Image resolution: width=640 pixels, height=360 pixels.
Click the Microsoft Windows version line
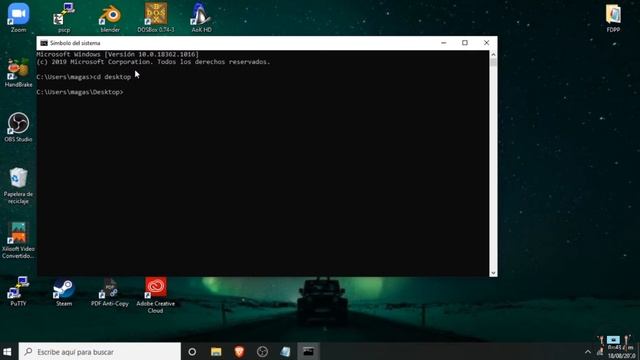click(x=118, y=54)
